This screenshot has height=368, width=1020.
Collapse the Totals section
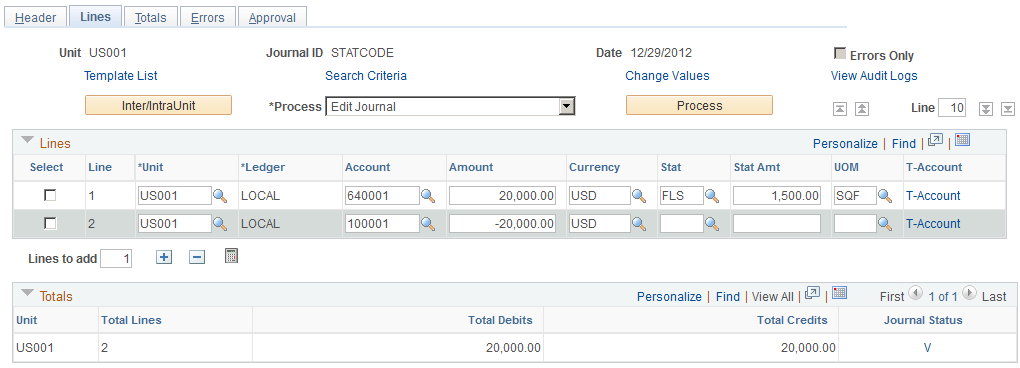tap(27, 293)
